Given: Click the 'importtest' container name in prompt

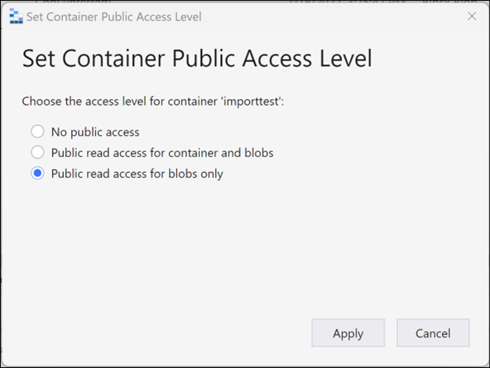Looking at the screenshot, I should [x=251, y=101].
